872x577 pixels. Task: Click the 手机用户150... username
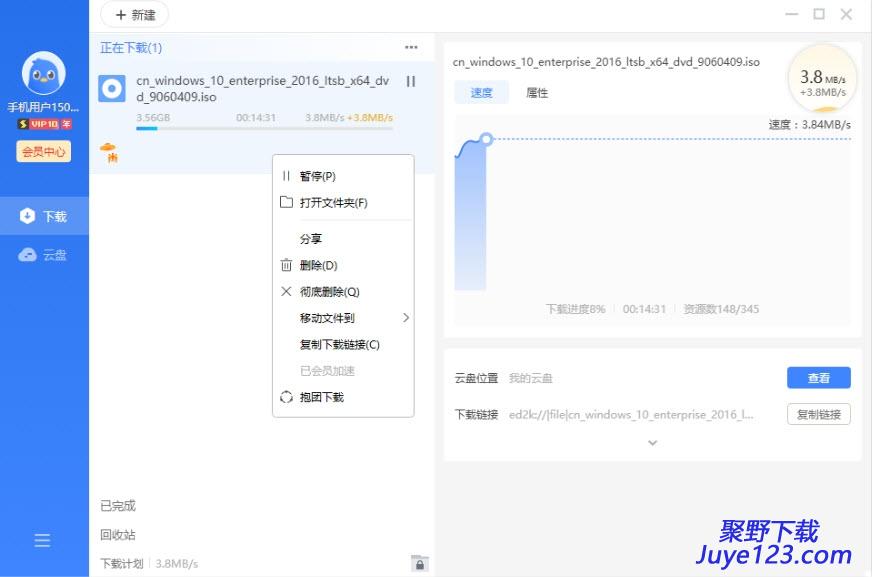[43, 107]
